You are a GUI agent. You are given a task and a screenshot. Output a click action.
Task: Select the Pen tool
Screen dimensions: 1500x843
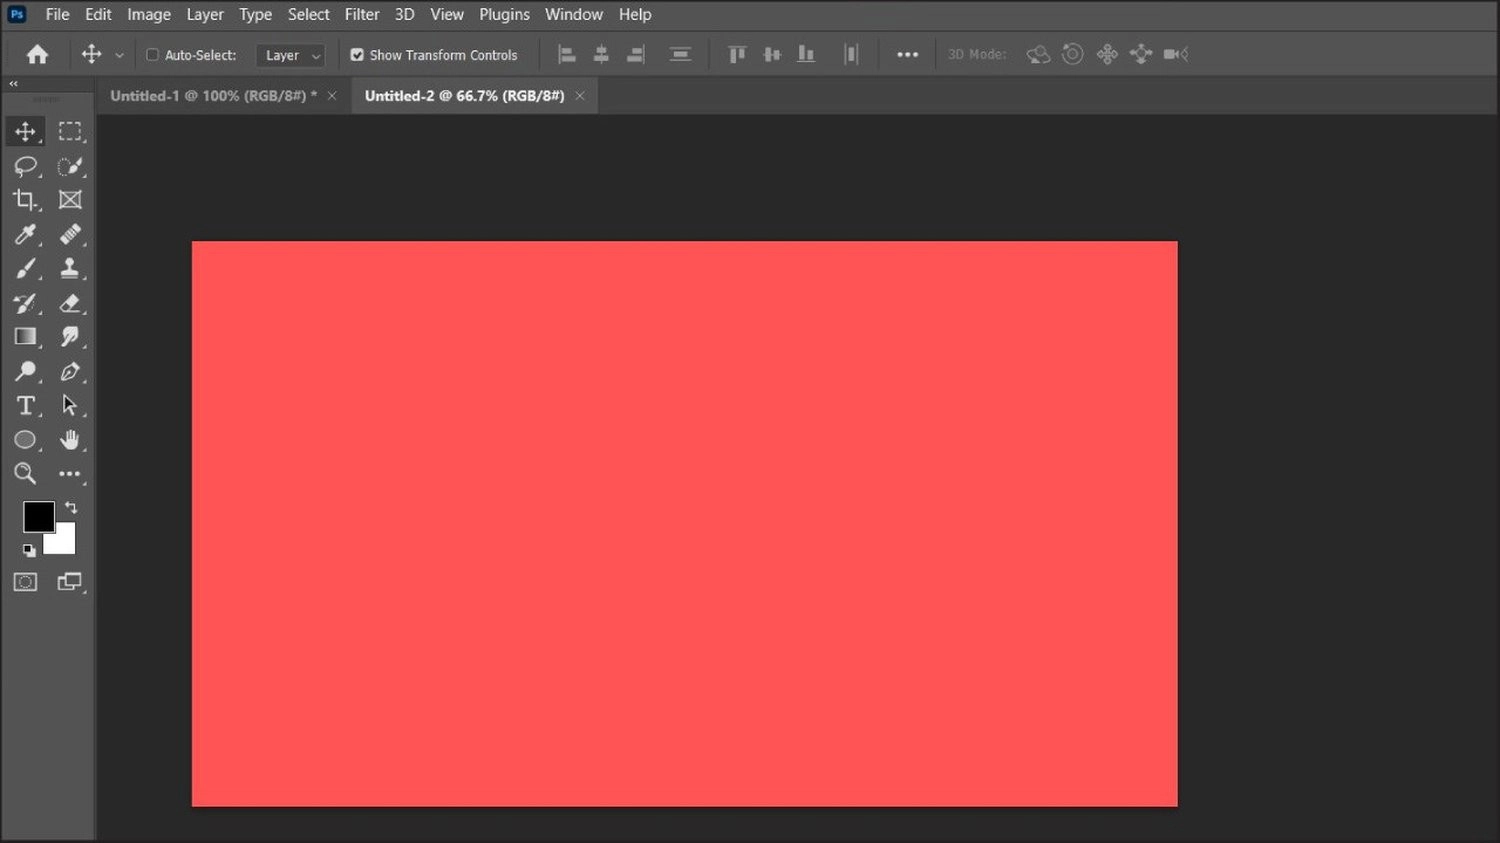tap(69, 371)
